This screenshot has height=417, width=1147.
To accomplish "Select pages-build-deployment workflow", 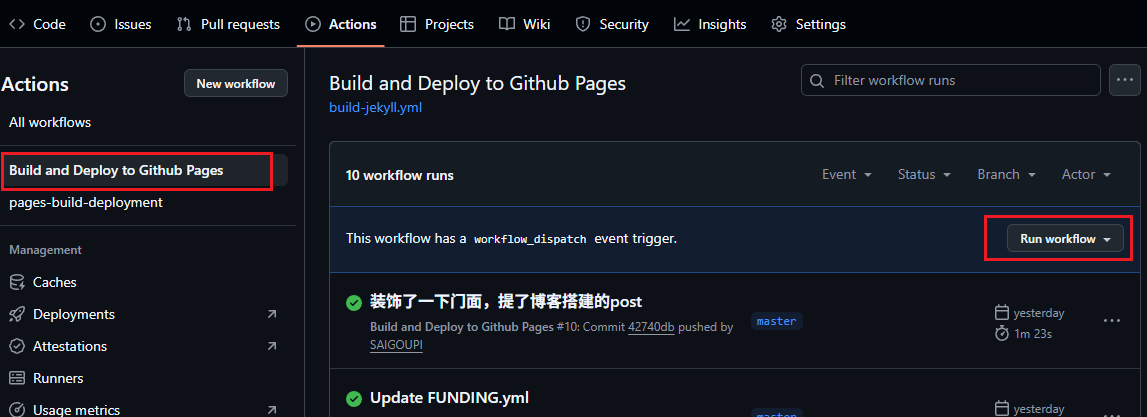I will click(x=86, y=202).
